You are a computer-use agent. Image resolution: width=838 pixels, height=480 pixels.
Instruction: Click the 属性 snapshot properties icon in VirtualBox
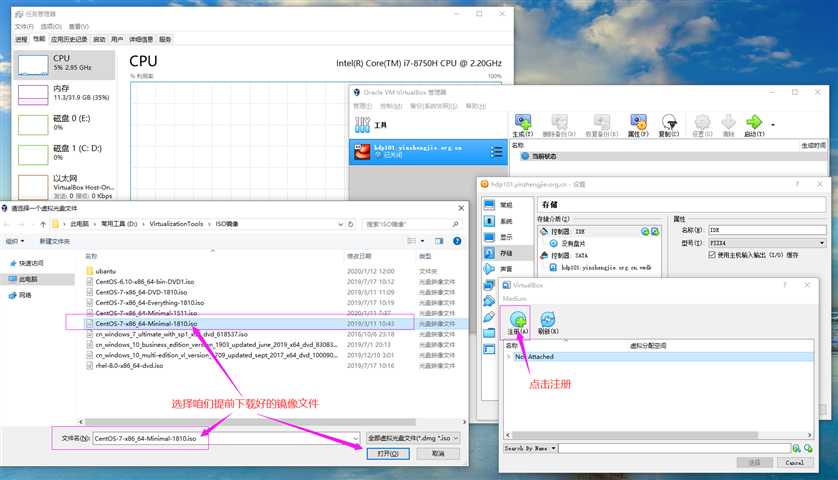pos(638,122)
